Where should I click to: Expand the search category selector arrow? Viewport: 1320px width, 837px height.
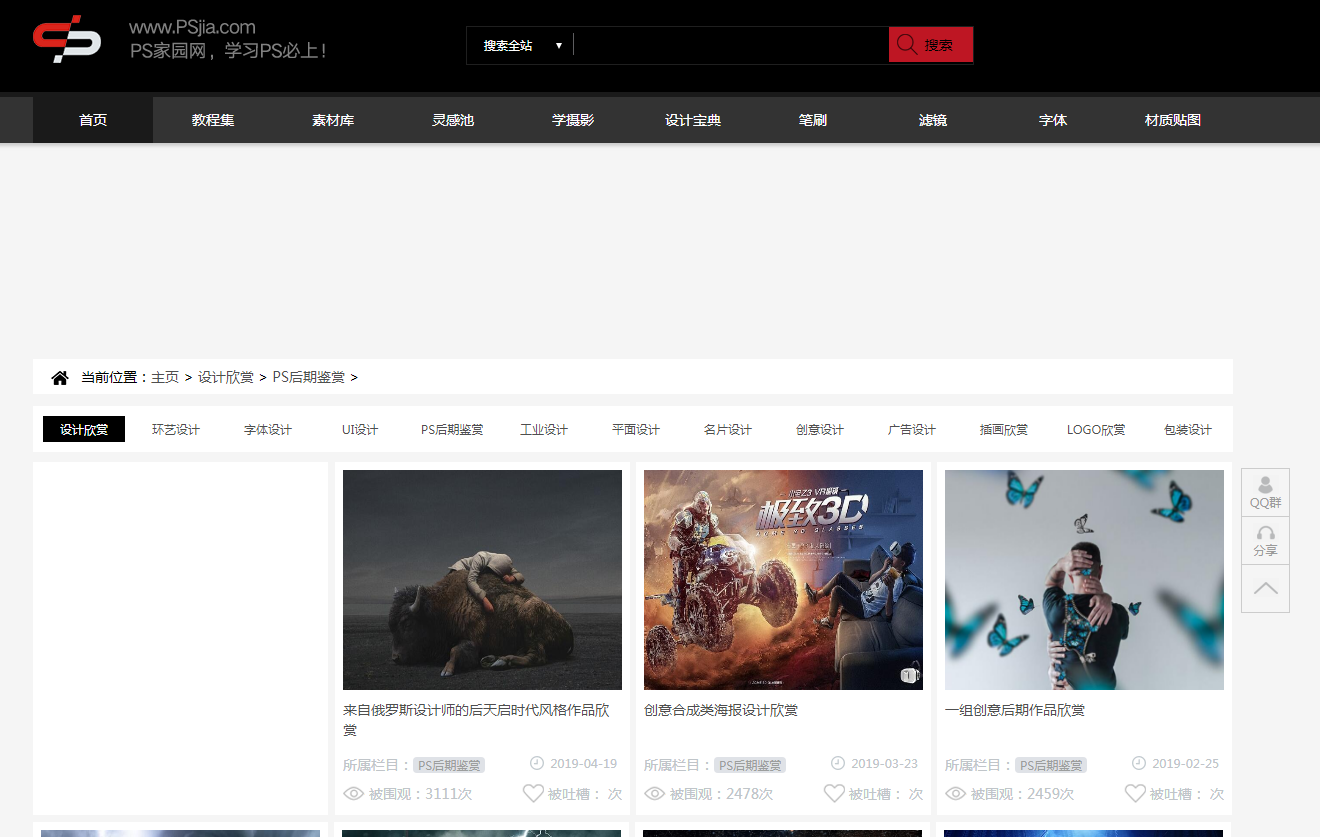coord(560,44)
